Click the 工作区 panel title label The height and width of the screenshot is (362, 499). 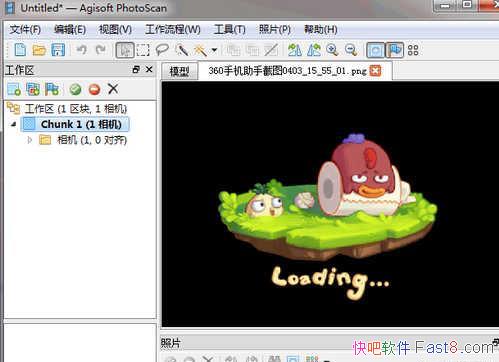click(x=20, y=70)
